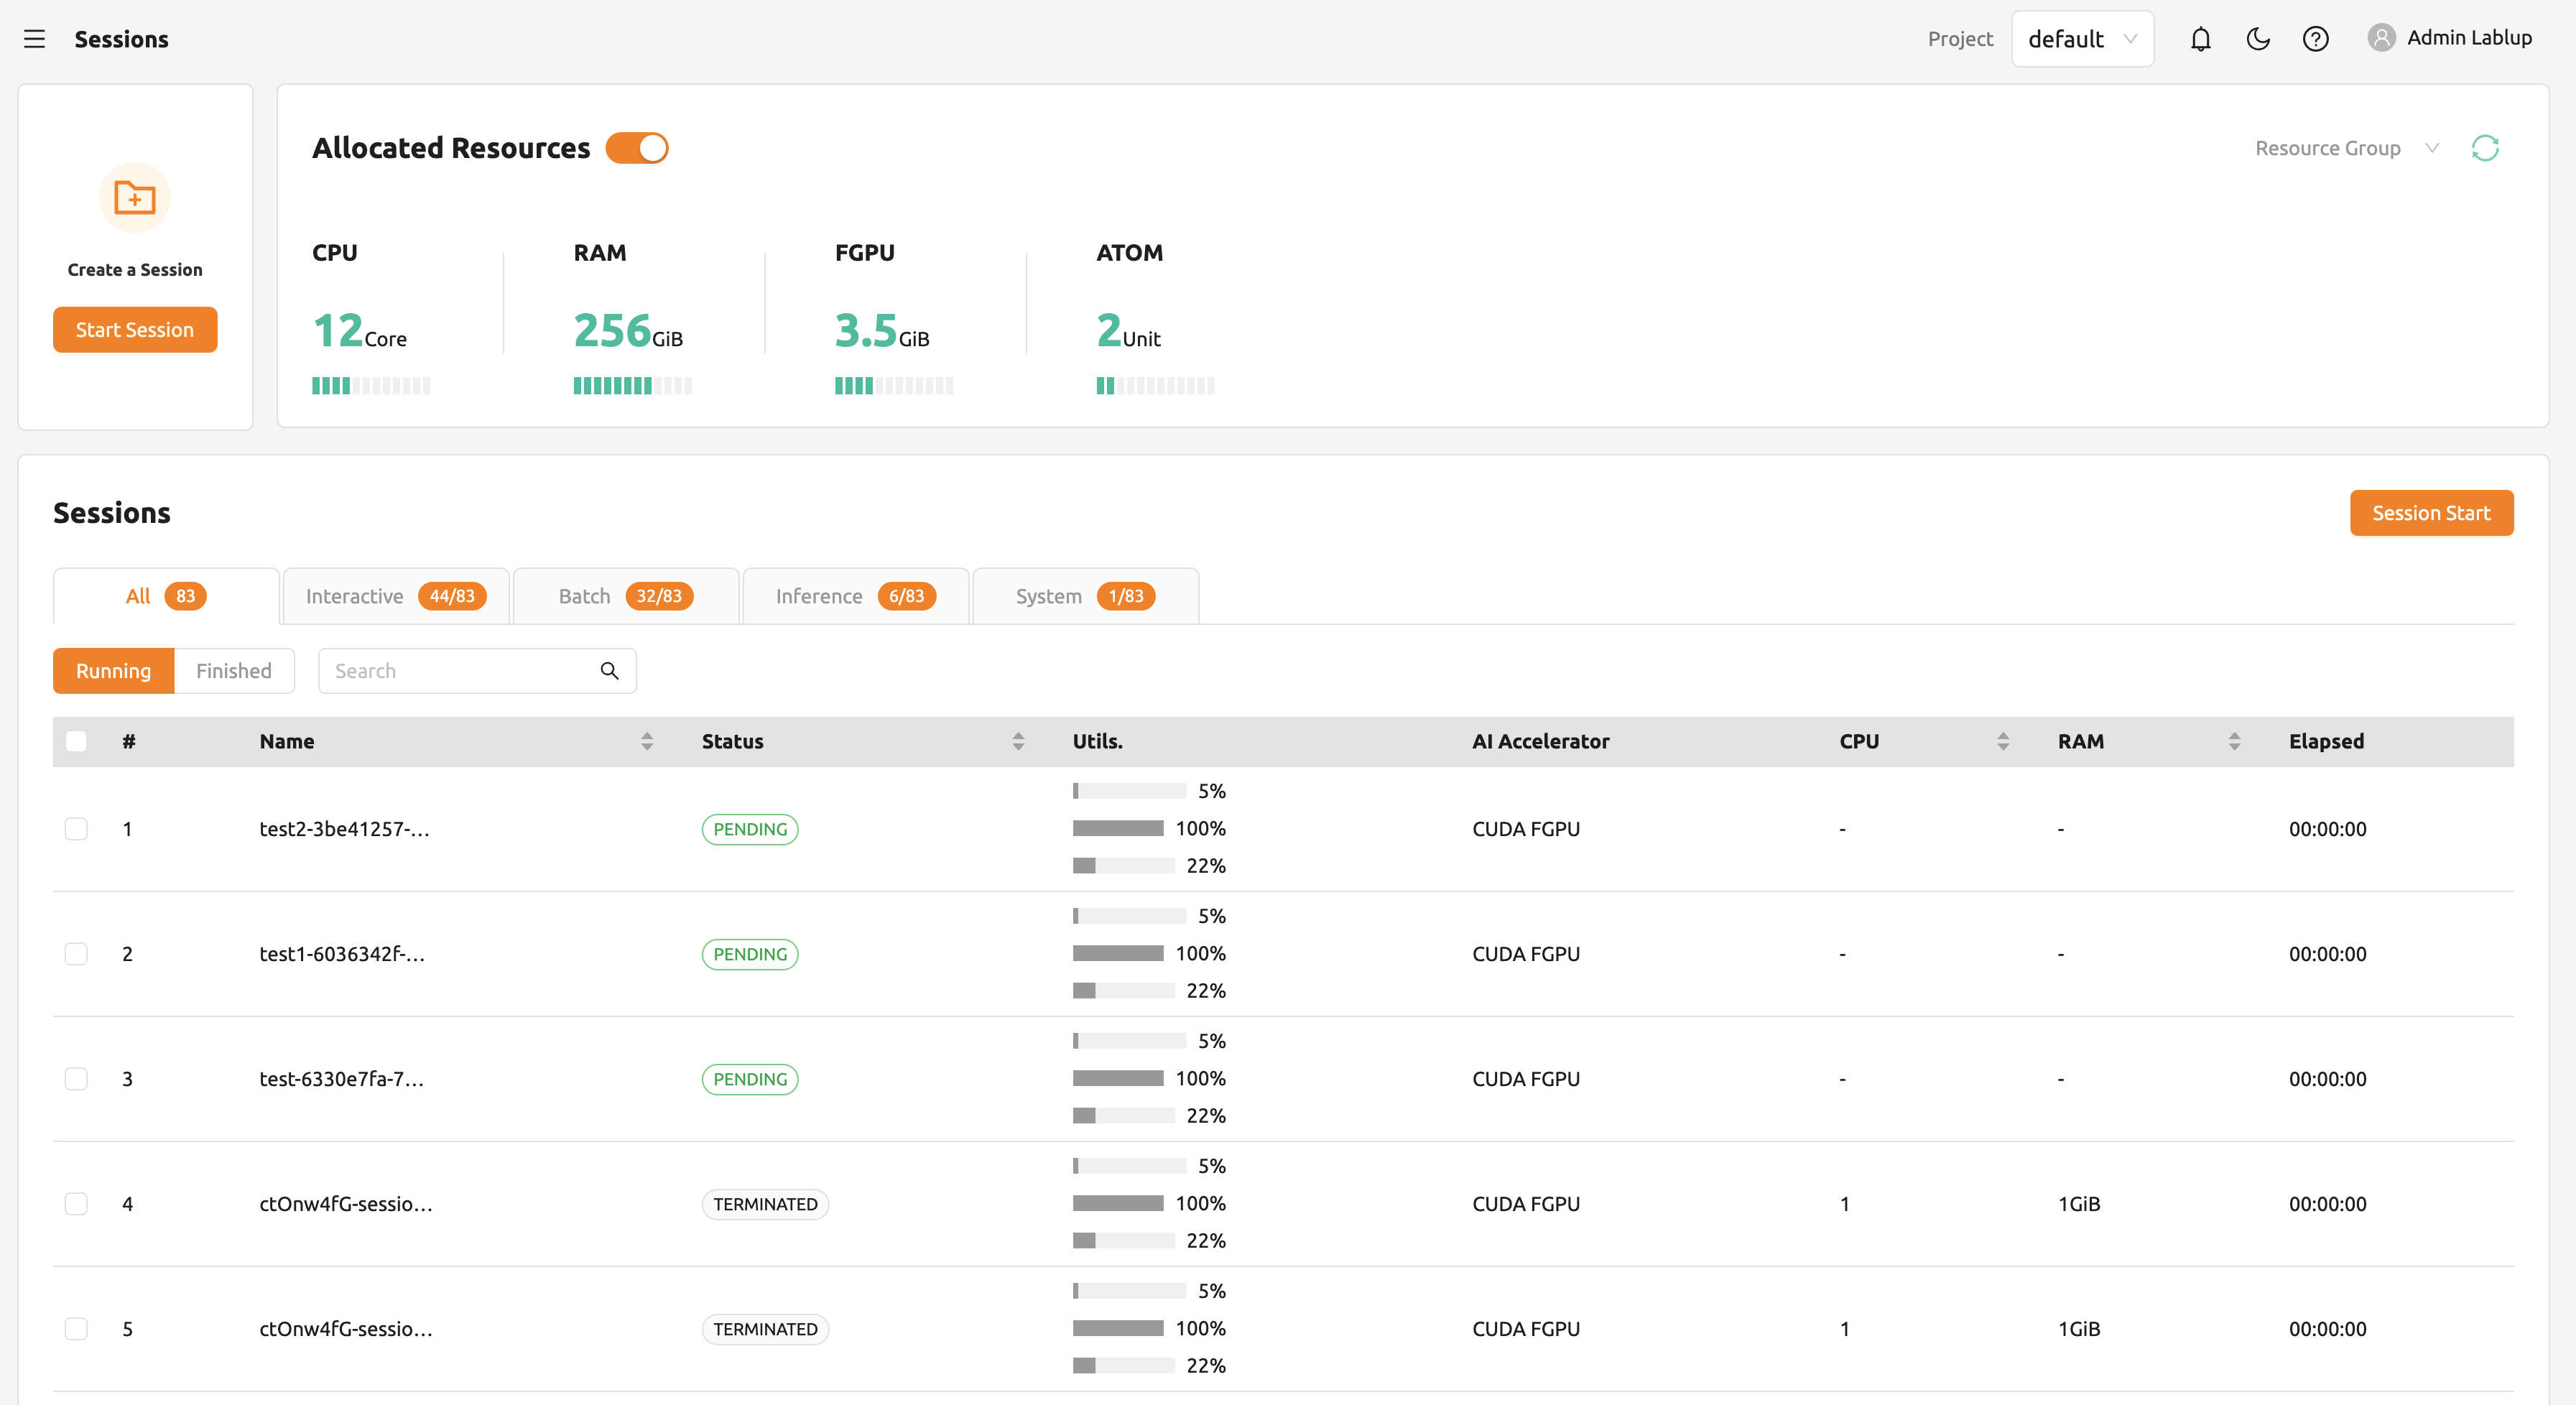Select checkbox for session row 4
The height and width of the screenshot is (1405, 2576).
[x=76, y=1204]
